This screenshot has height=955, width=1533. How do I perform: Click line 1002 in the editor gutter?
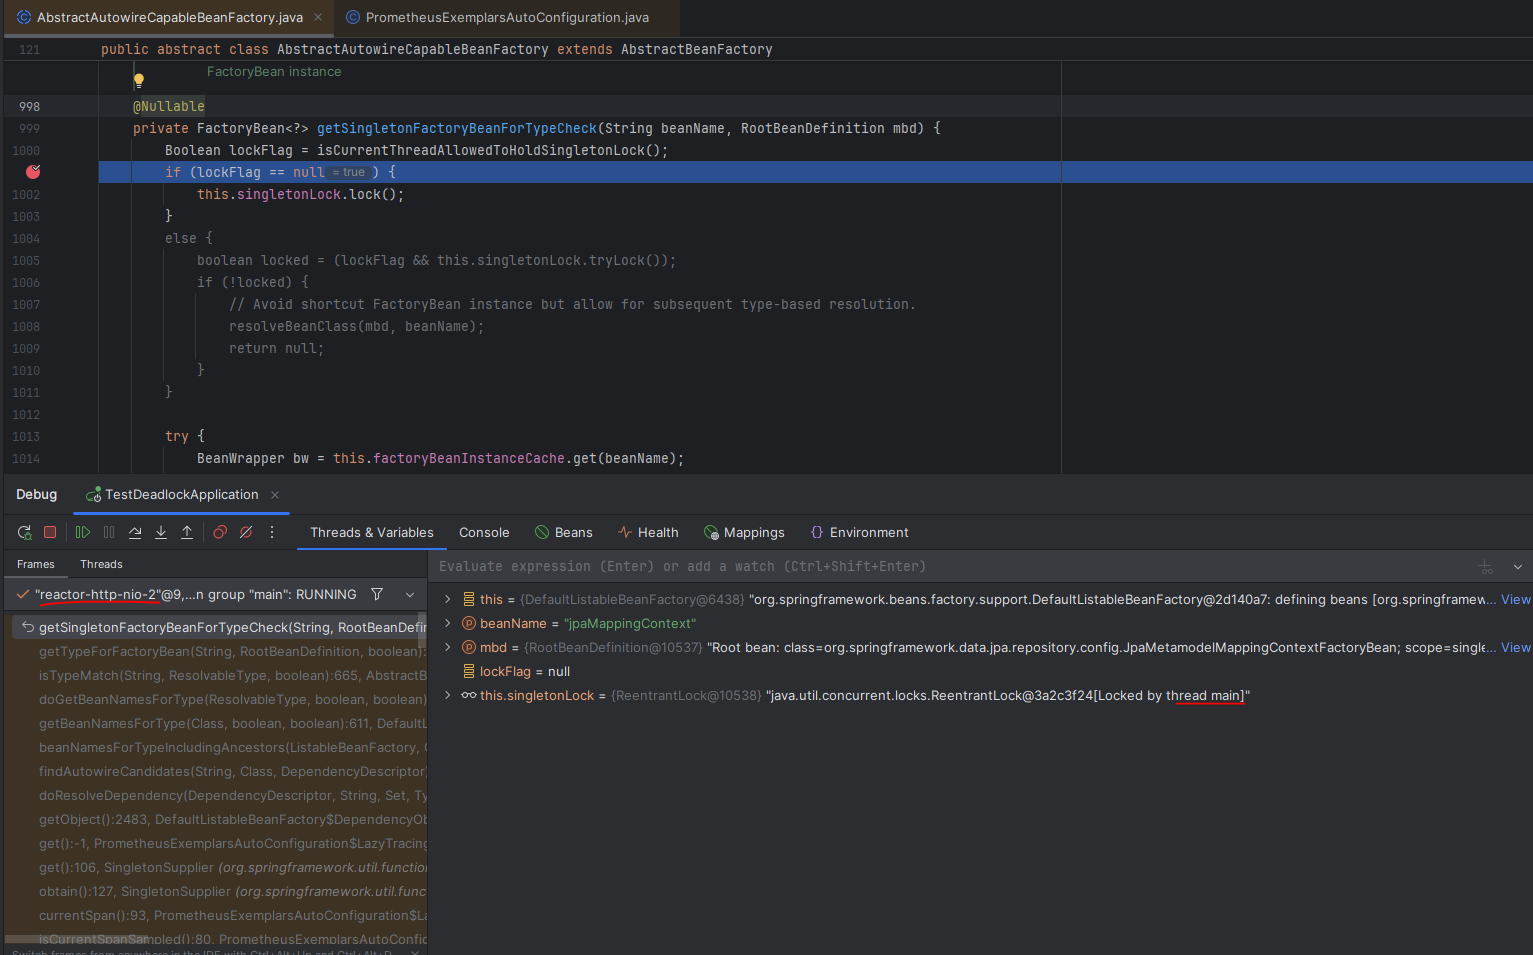[x=26, y=195]
